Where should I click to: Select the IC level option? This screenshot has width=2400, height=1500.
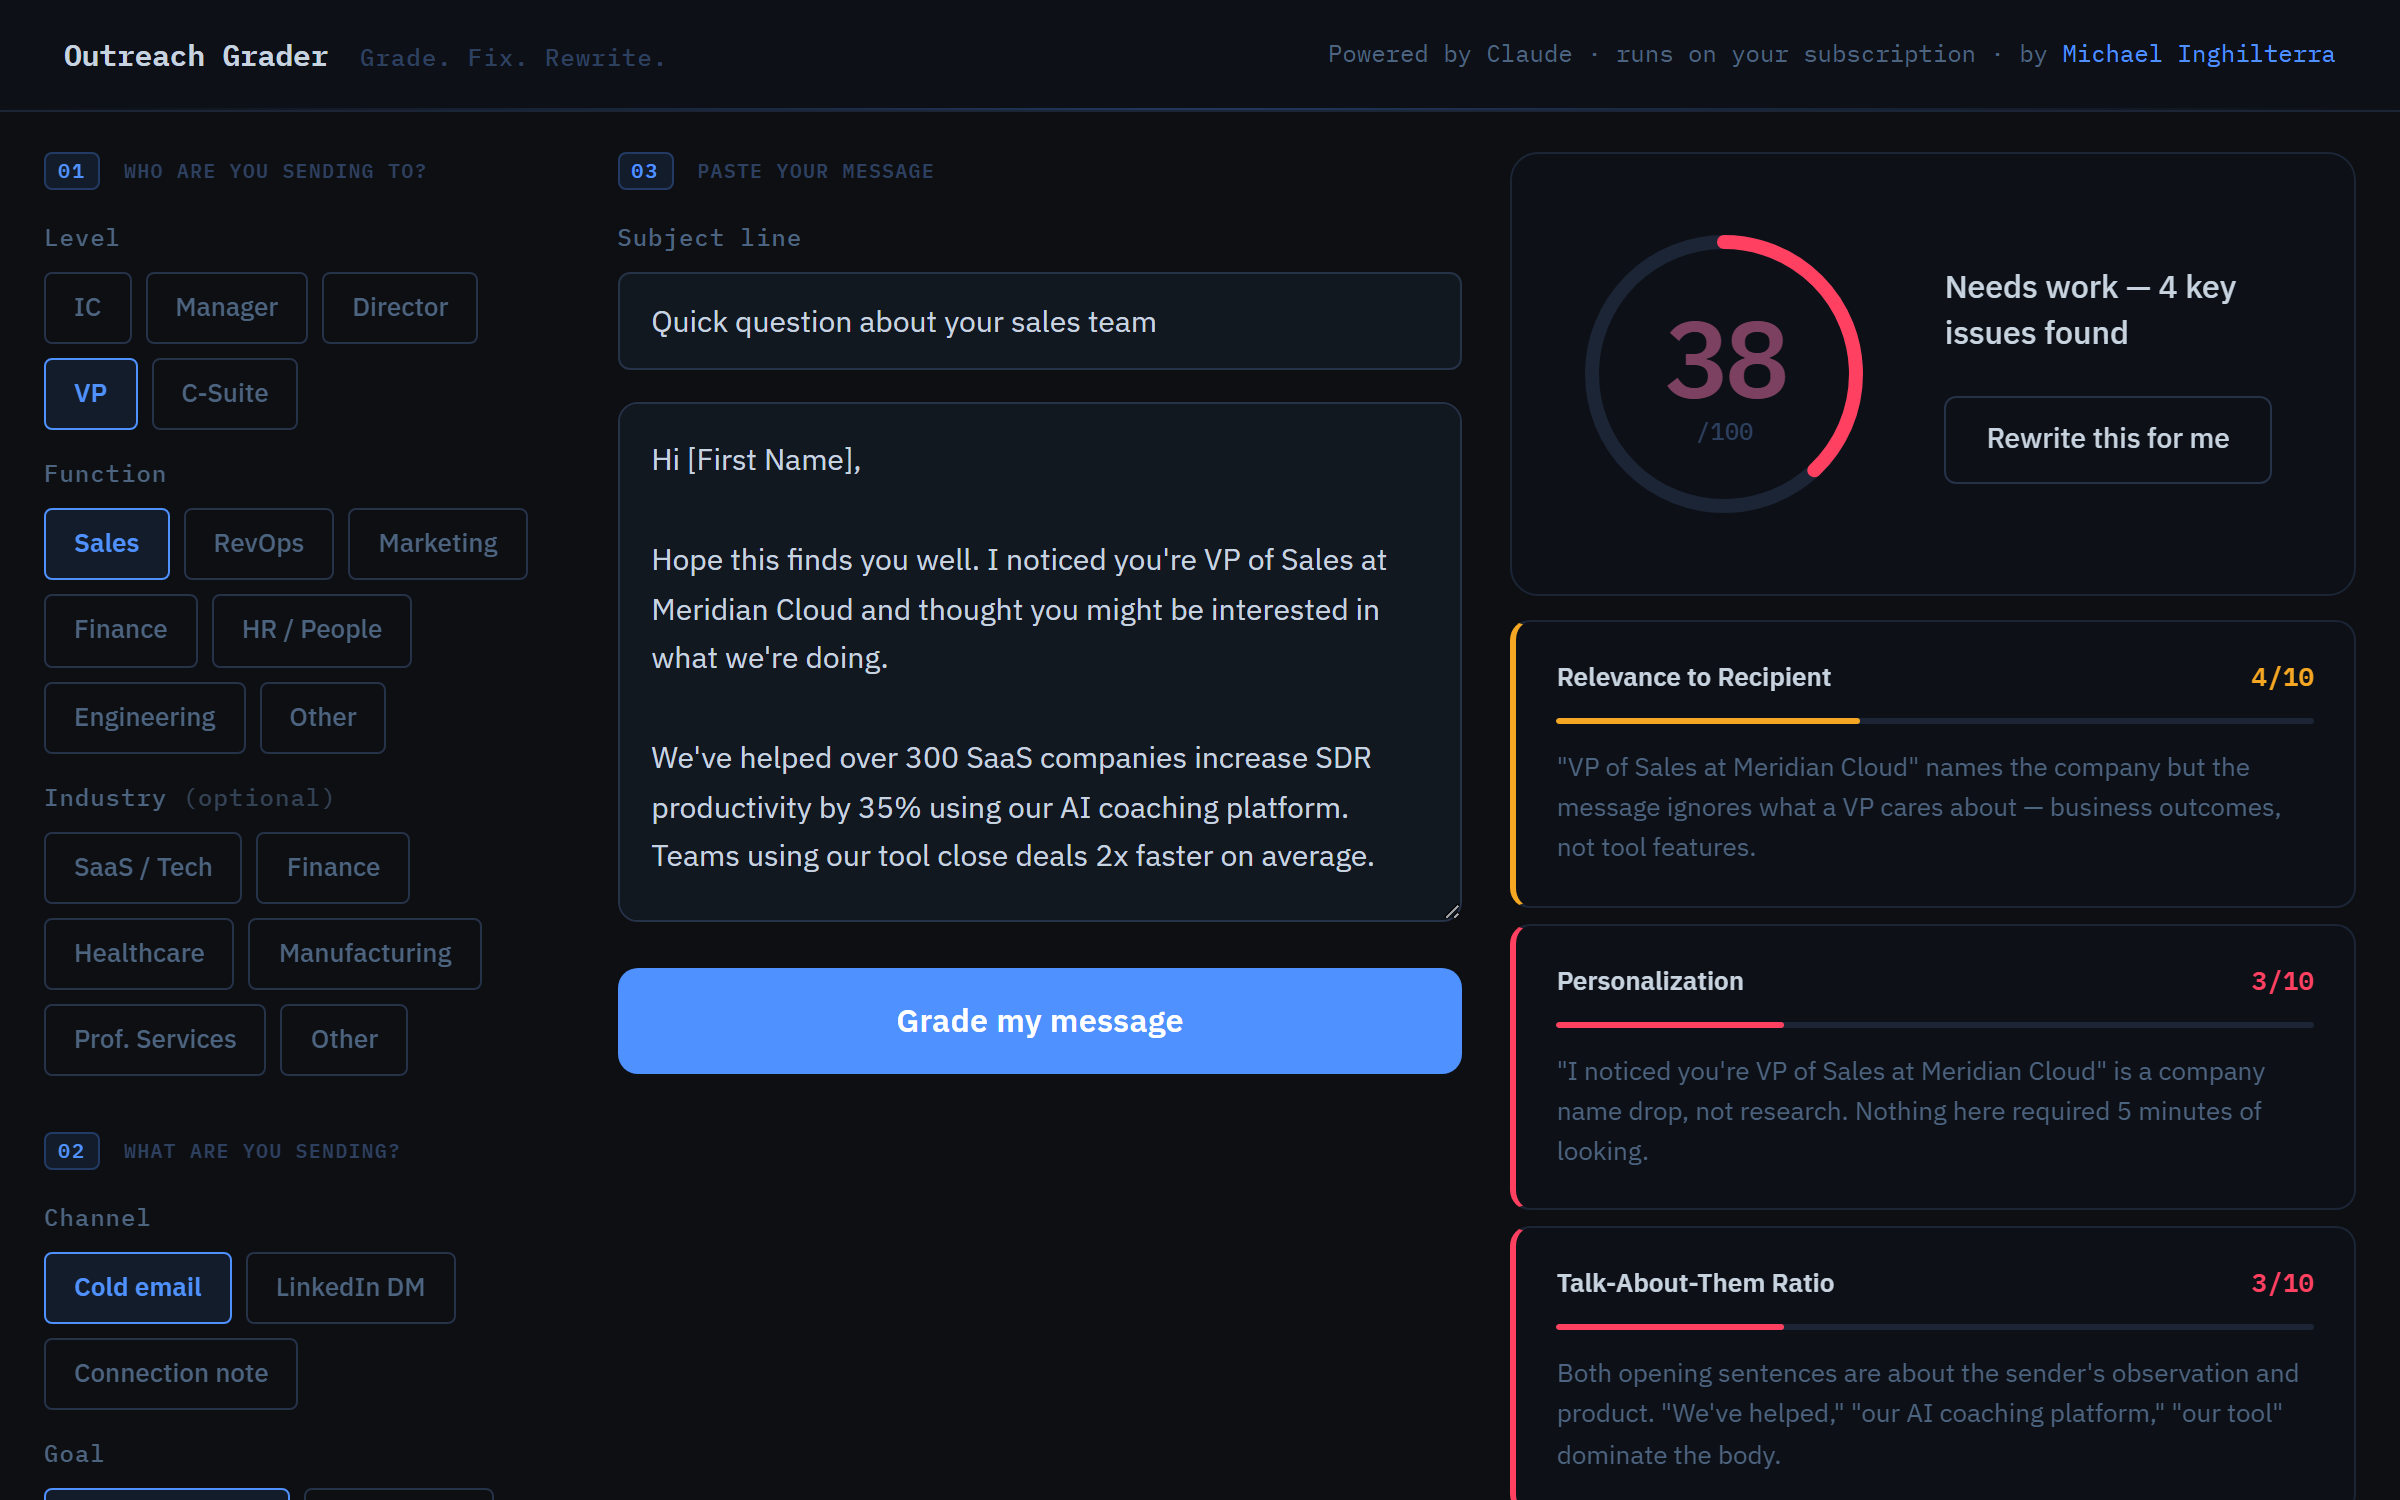88,307
